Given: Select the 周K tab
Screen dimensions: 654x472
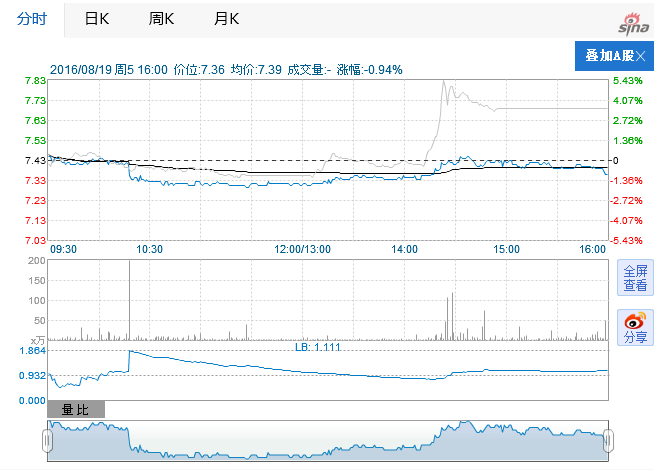Looking at the screenshot, I should [160, 19].
